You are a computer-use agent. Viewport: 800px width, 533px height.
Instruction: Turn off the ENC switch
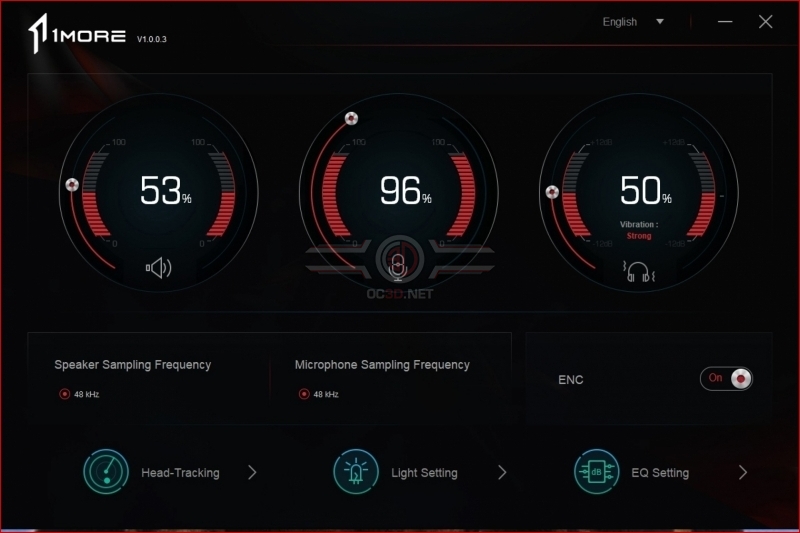pos(727,378)
